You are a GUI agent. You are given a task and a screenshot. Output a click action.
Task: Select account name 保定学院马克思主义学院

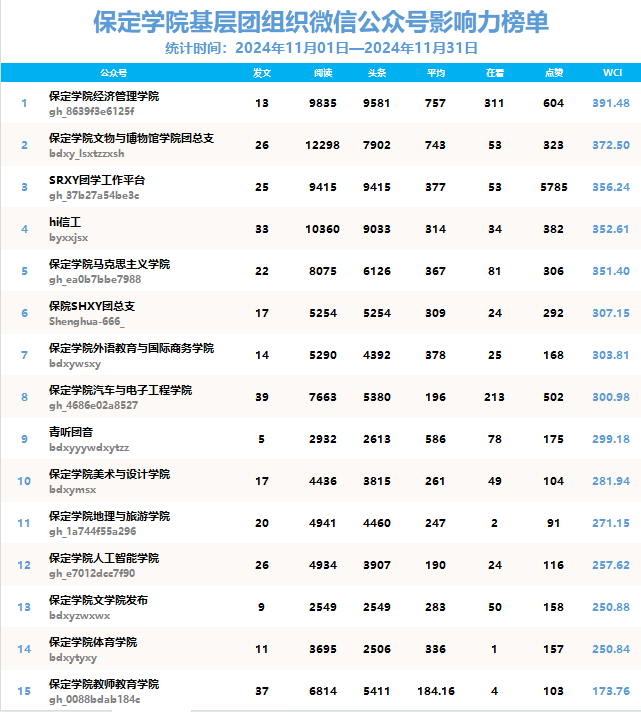[x=109, y=264]
